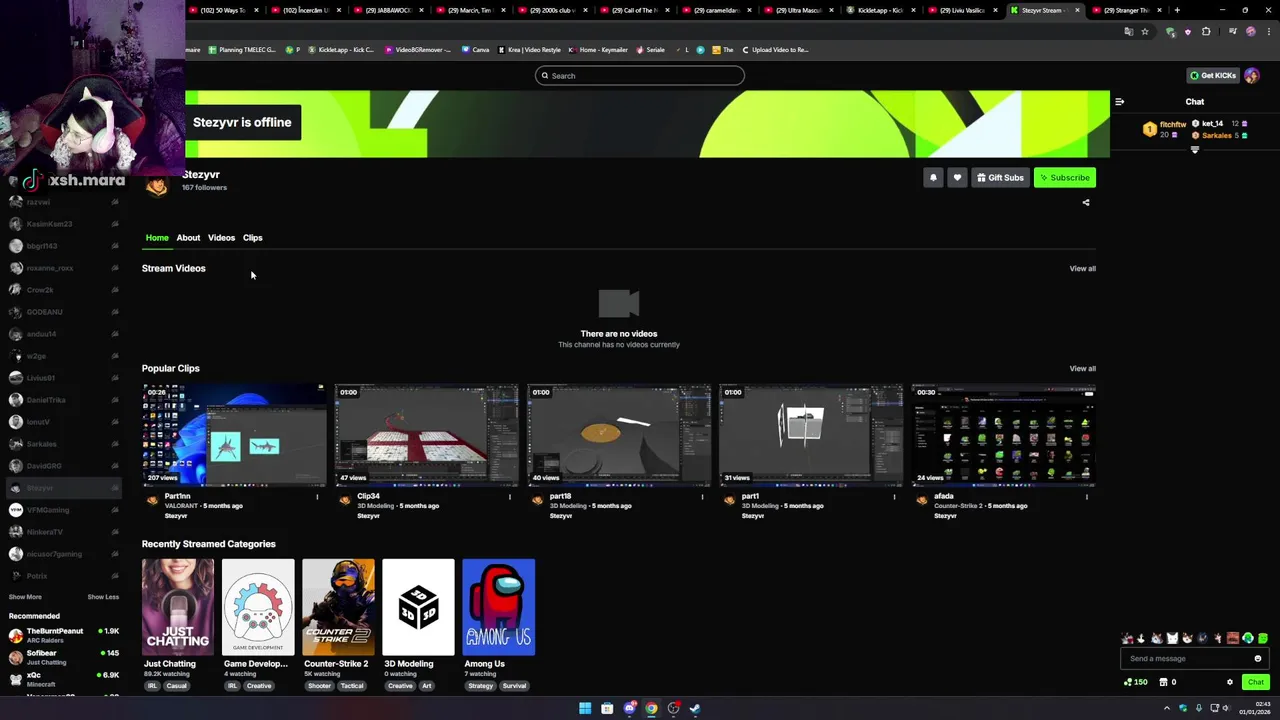Switch to the About tab
The height and width of the screenshot is (720, 1280).
pyautogui.click(x=188, y=238)
